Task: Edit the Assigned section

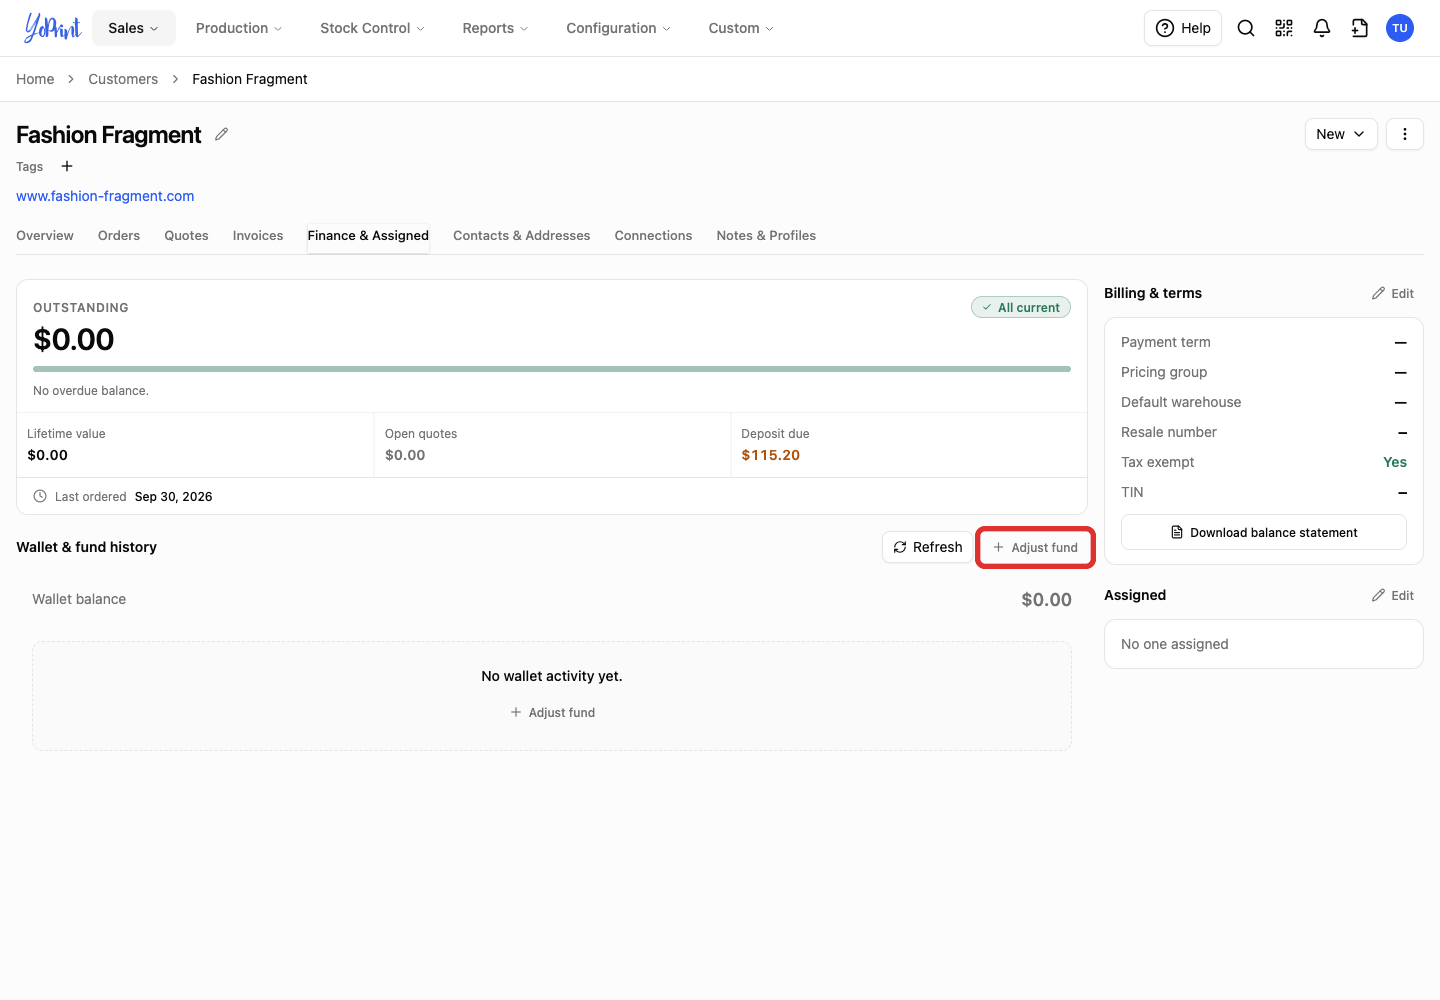Action: point(1393,595)
